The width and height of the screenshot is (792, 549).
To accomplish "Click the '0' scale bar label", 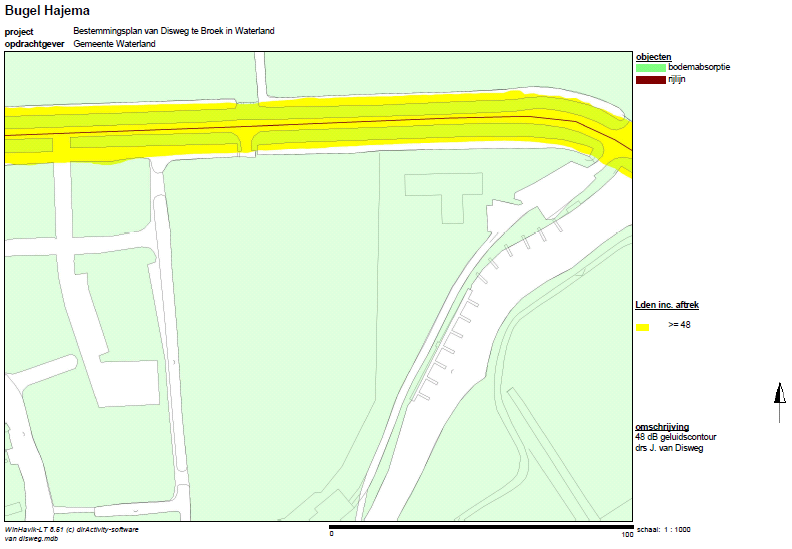I will pyautogui.click(x=331, y=534).
